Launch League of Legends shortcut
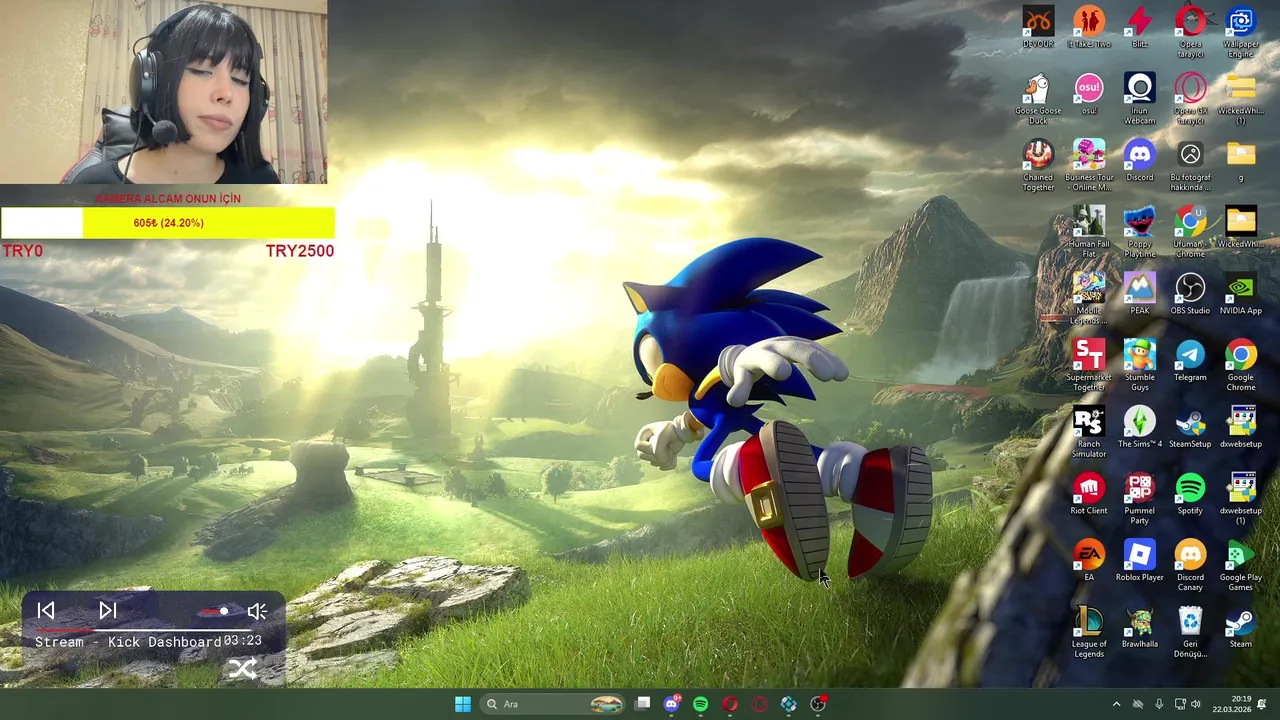 click(x=1089, y=632)
